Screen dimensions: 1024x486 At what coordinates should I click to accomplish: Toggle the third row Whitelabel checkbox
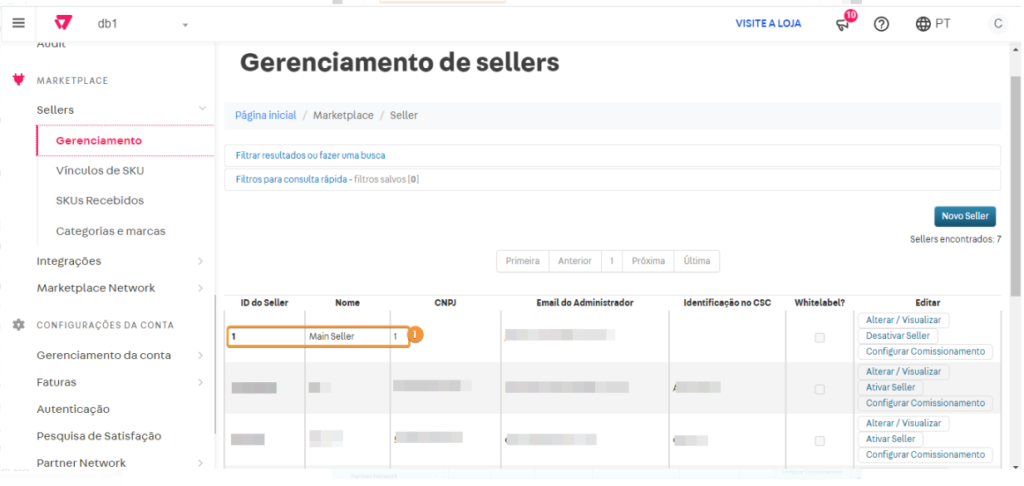[x=820, y=441]
